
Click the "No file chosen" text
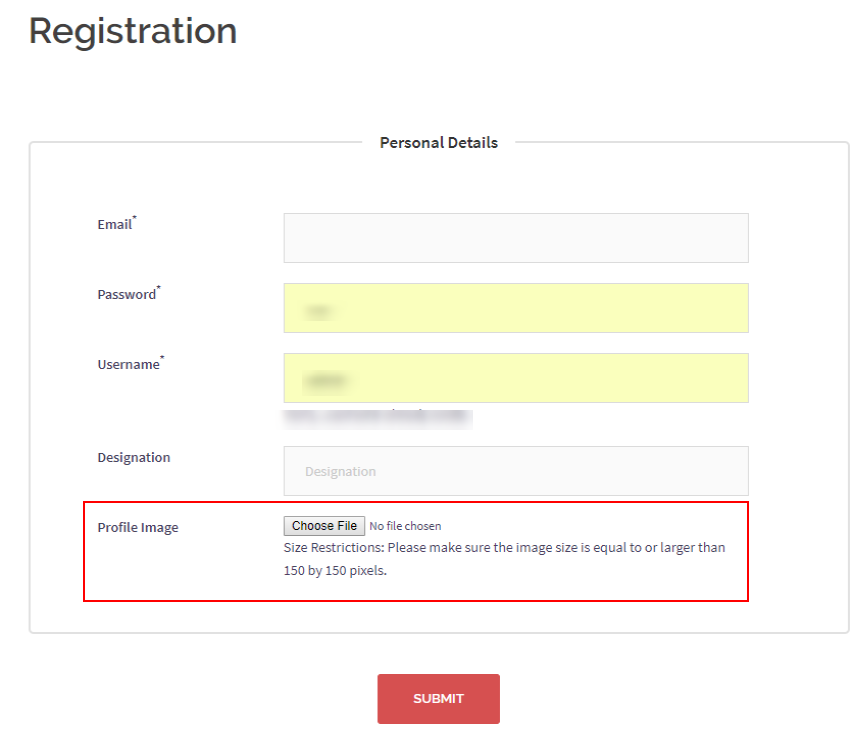click(405, 526)
